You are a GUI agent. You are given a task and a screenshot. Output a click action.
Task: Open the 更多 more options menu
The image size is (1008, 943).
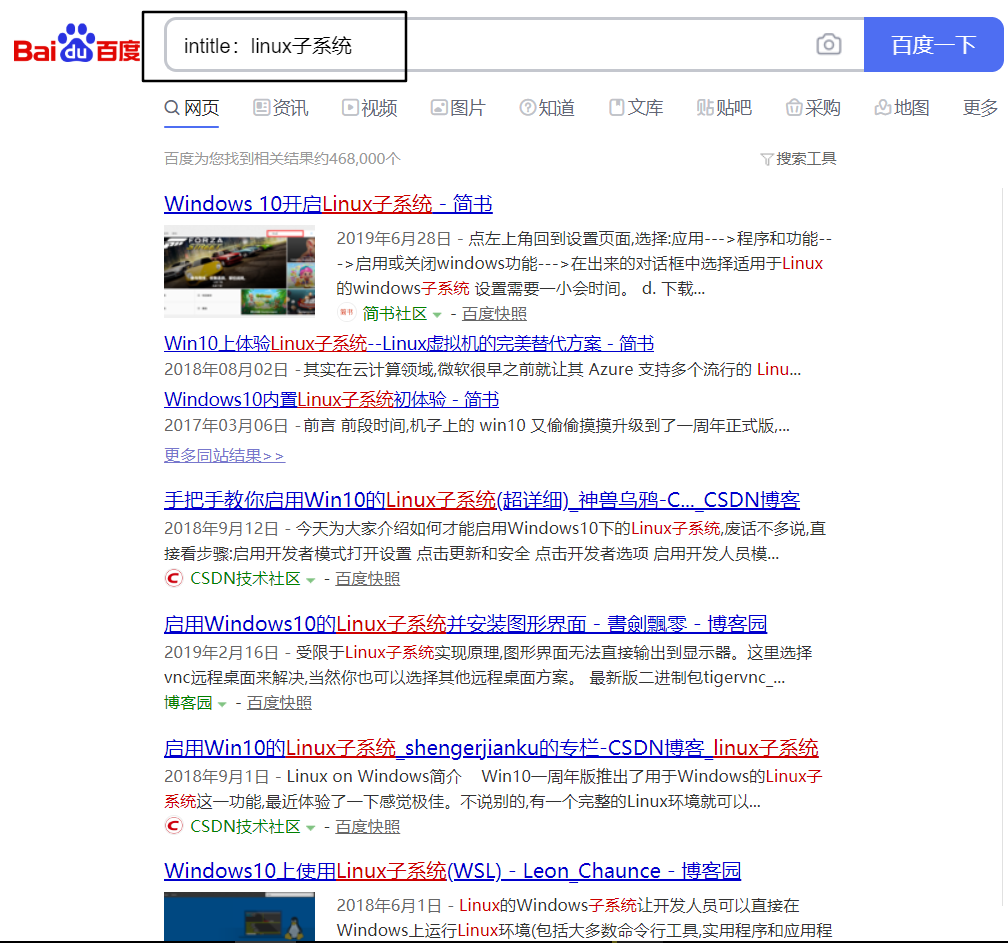point(979,107)
